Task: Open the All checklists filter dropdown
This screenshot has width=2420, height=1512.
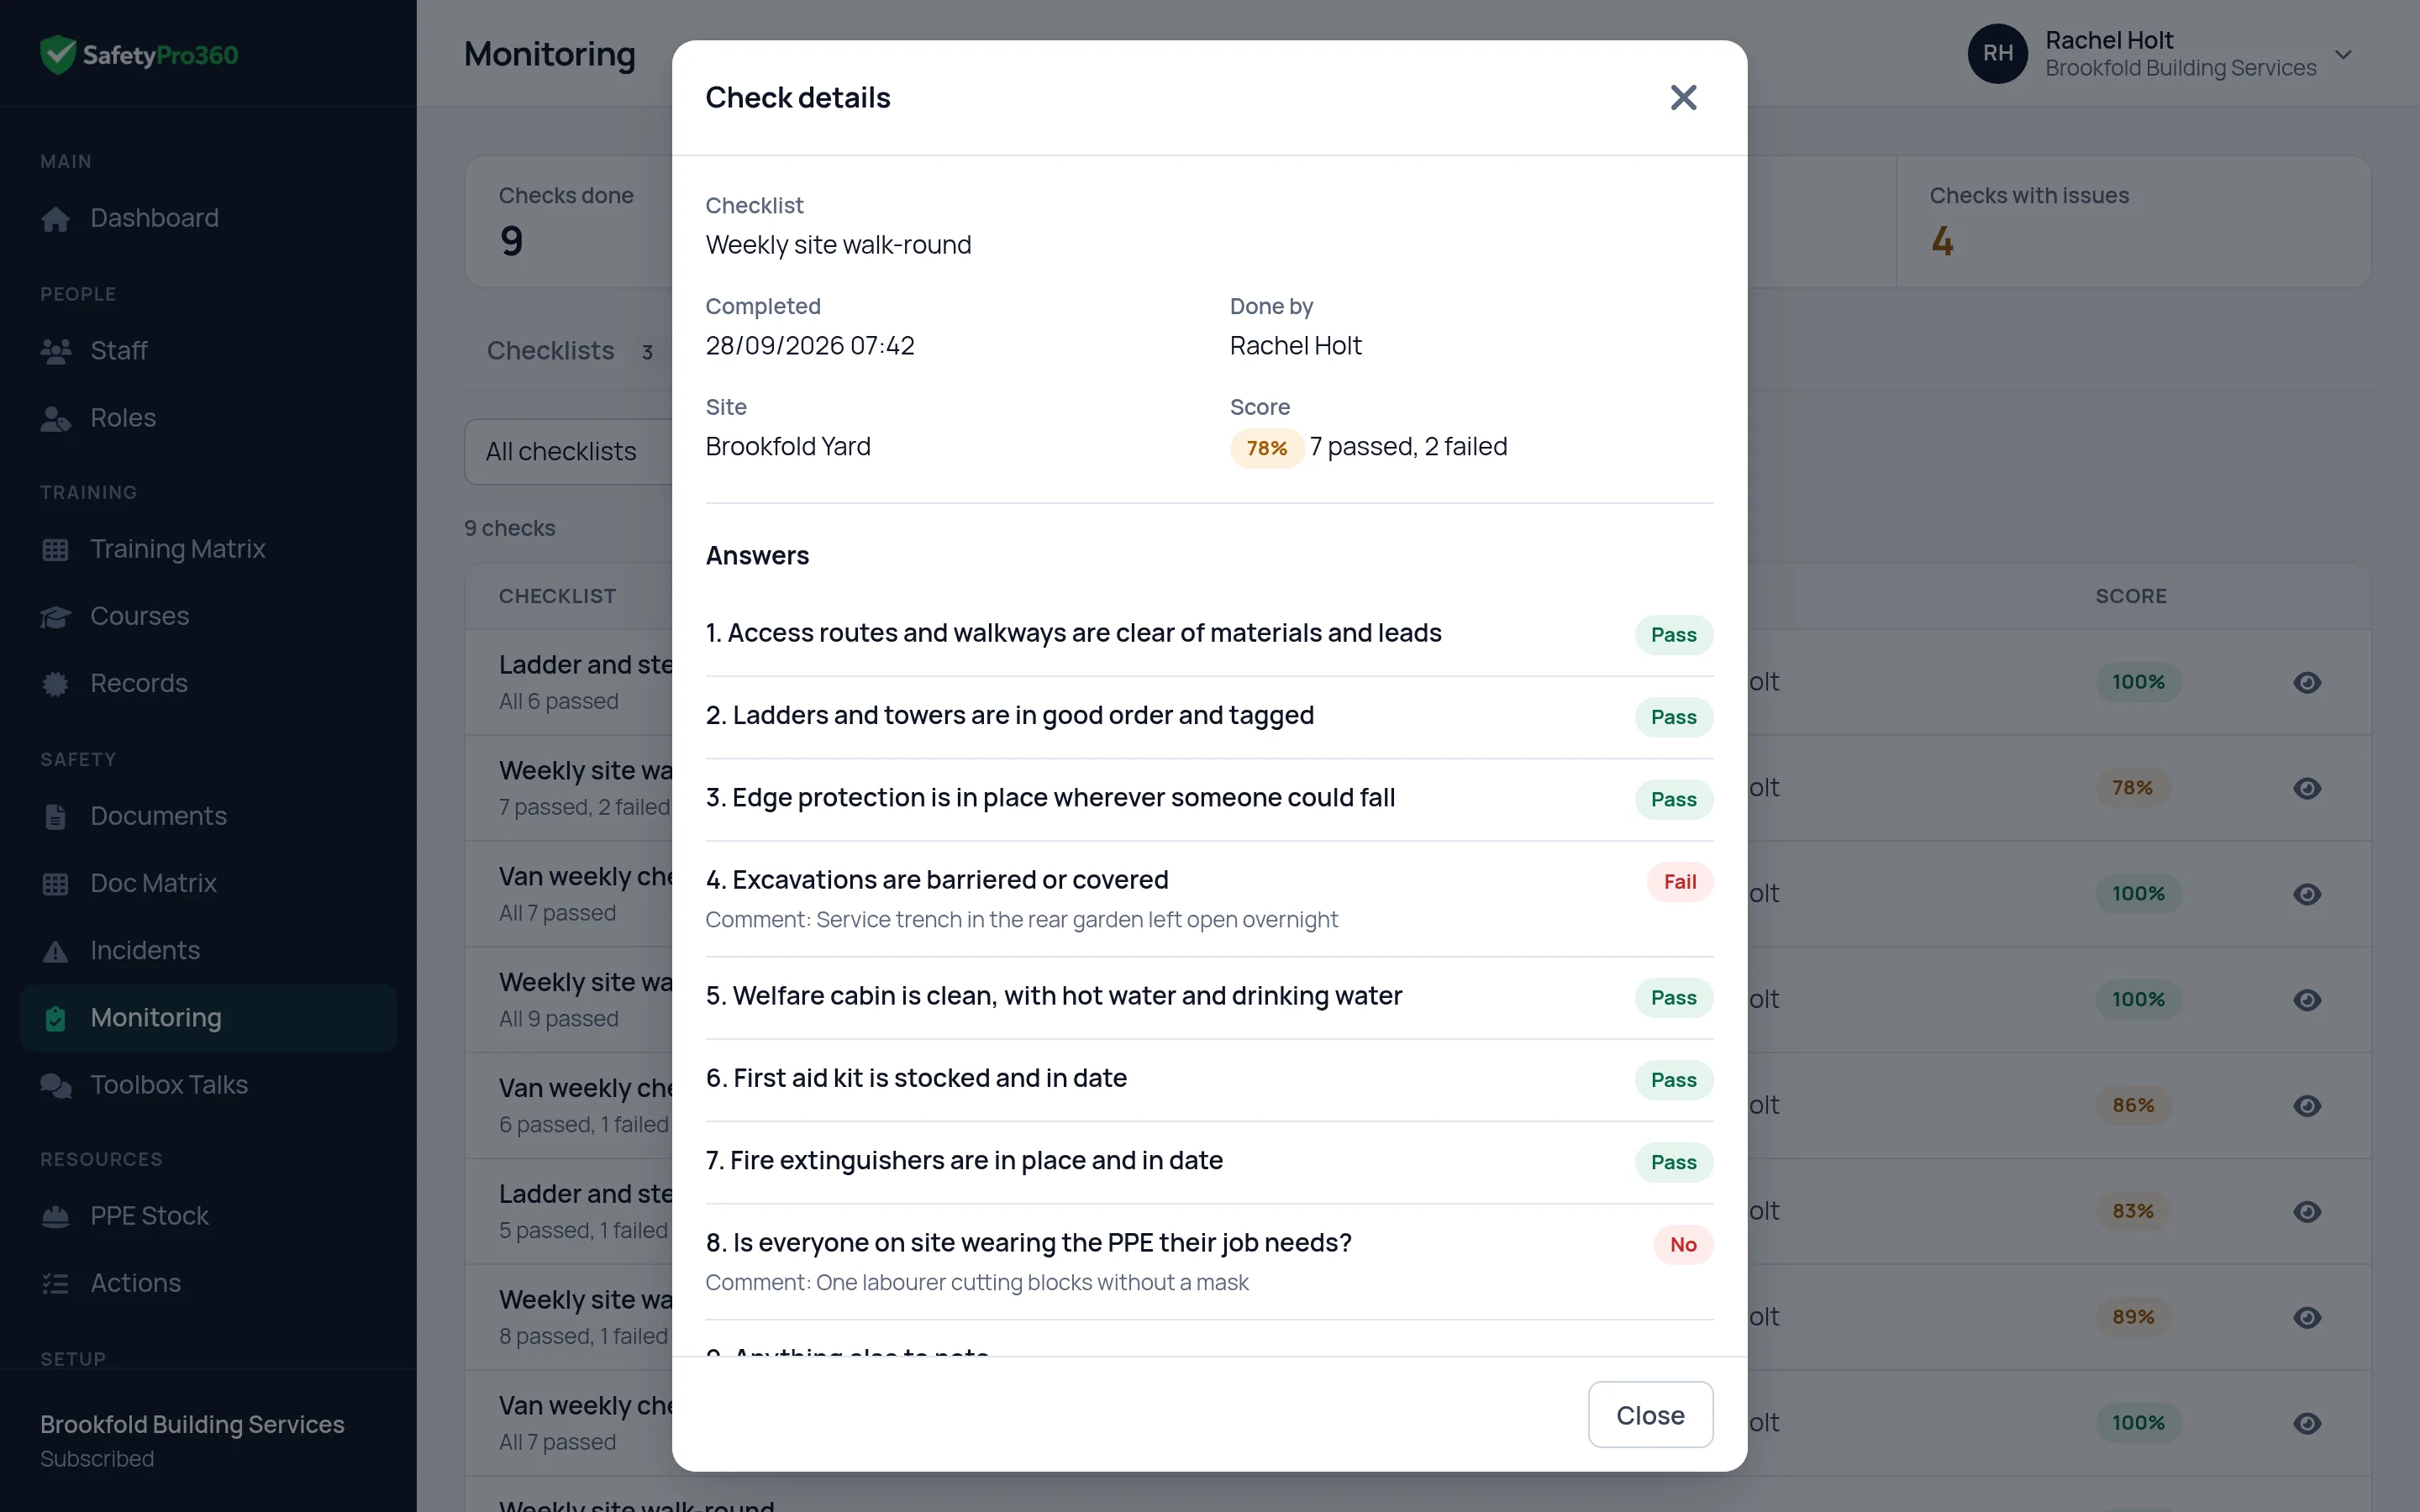Action: point(568,451)
